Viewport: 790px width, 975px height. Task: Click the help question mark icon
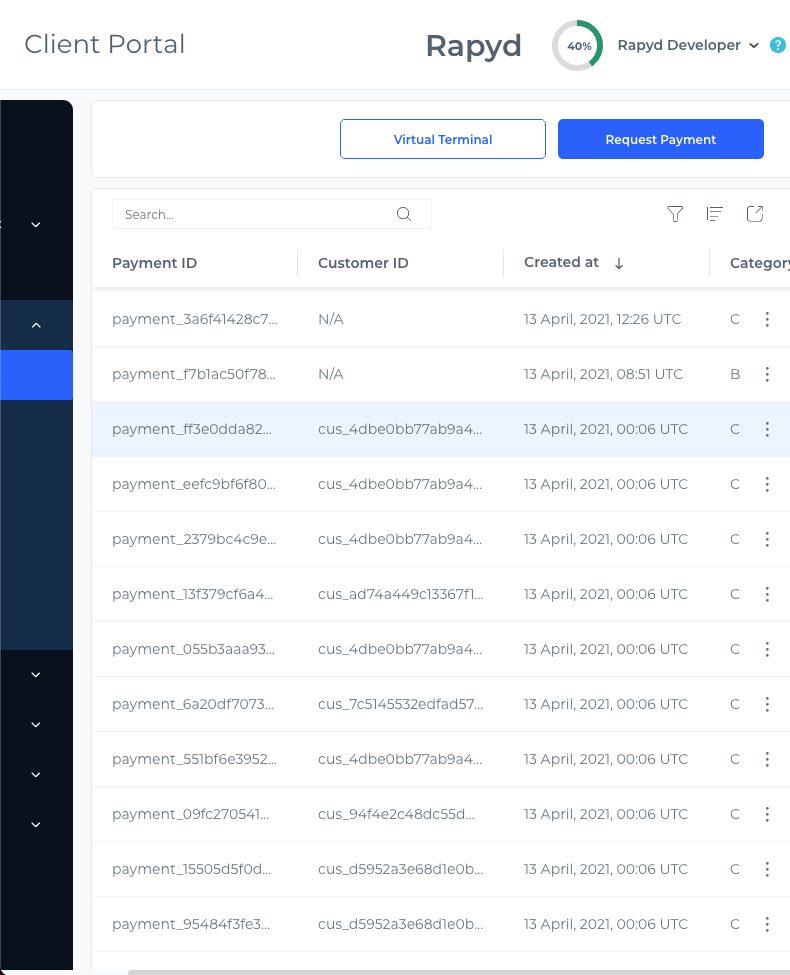coord(778,45)
